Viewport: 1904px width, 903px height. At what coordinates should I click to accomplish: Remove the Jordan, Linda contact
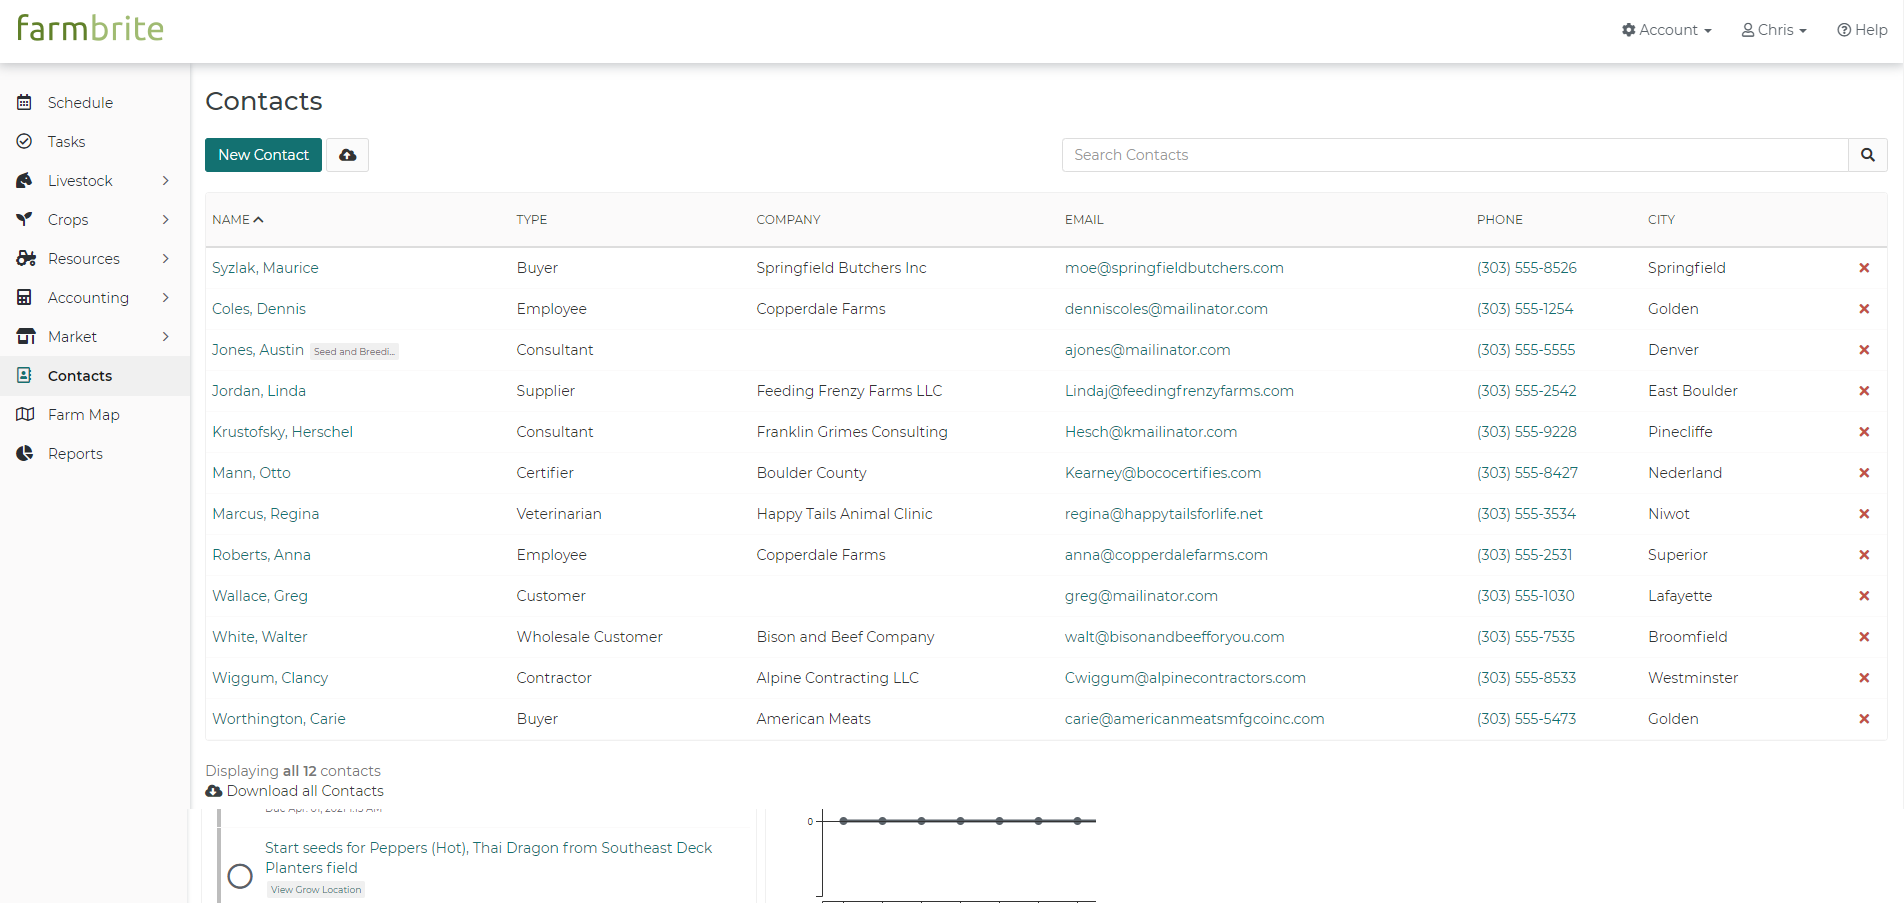coord(1864,391)
